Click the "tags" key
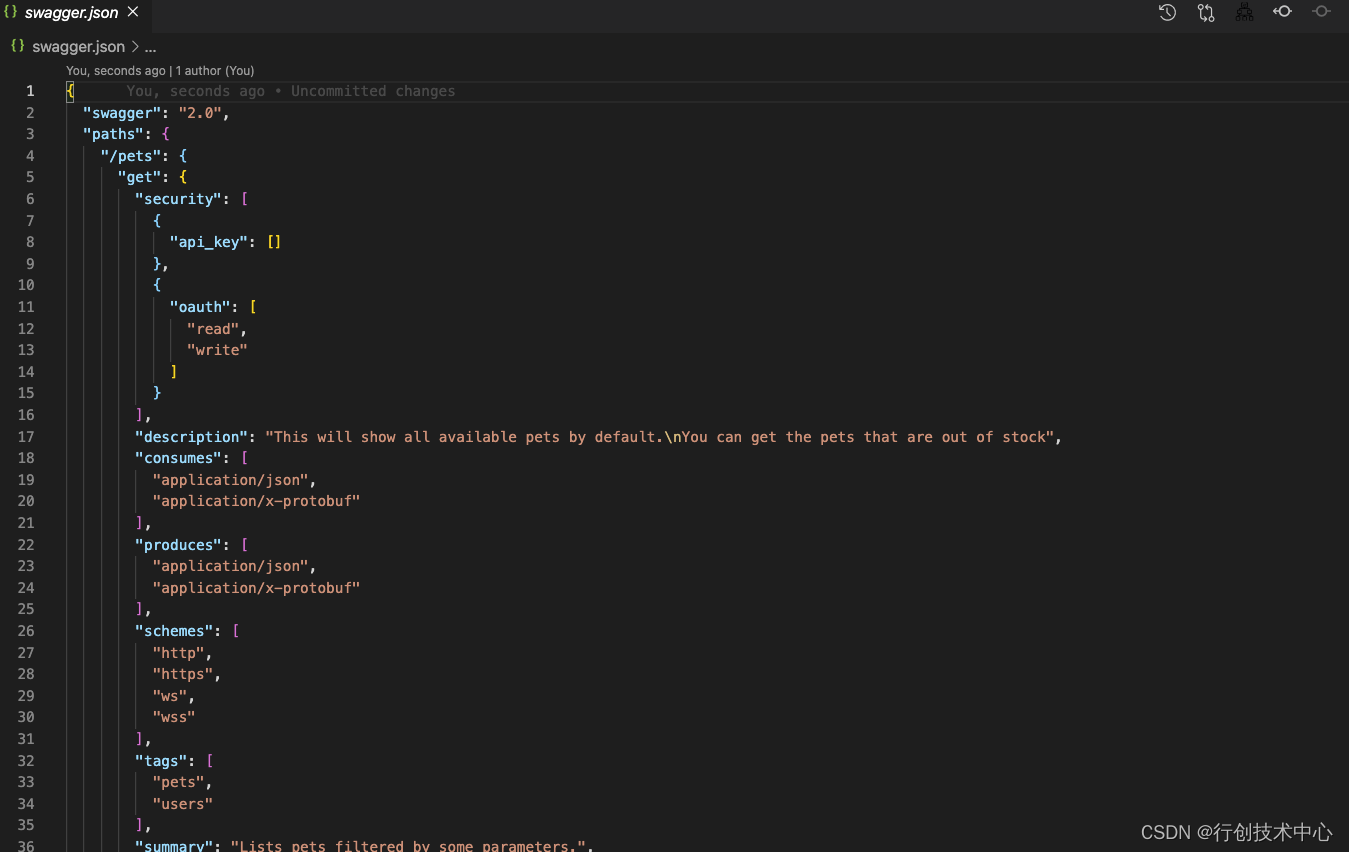This screenshot has width=1349, height=852. [161, 761]
